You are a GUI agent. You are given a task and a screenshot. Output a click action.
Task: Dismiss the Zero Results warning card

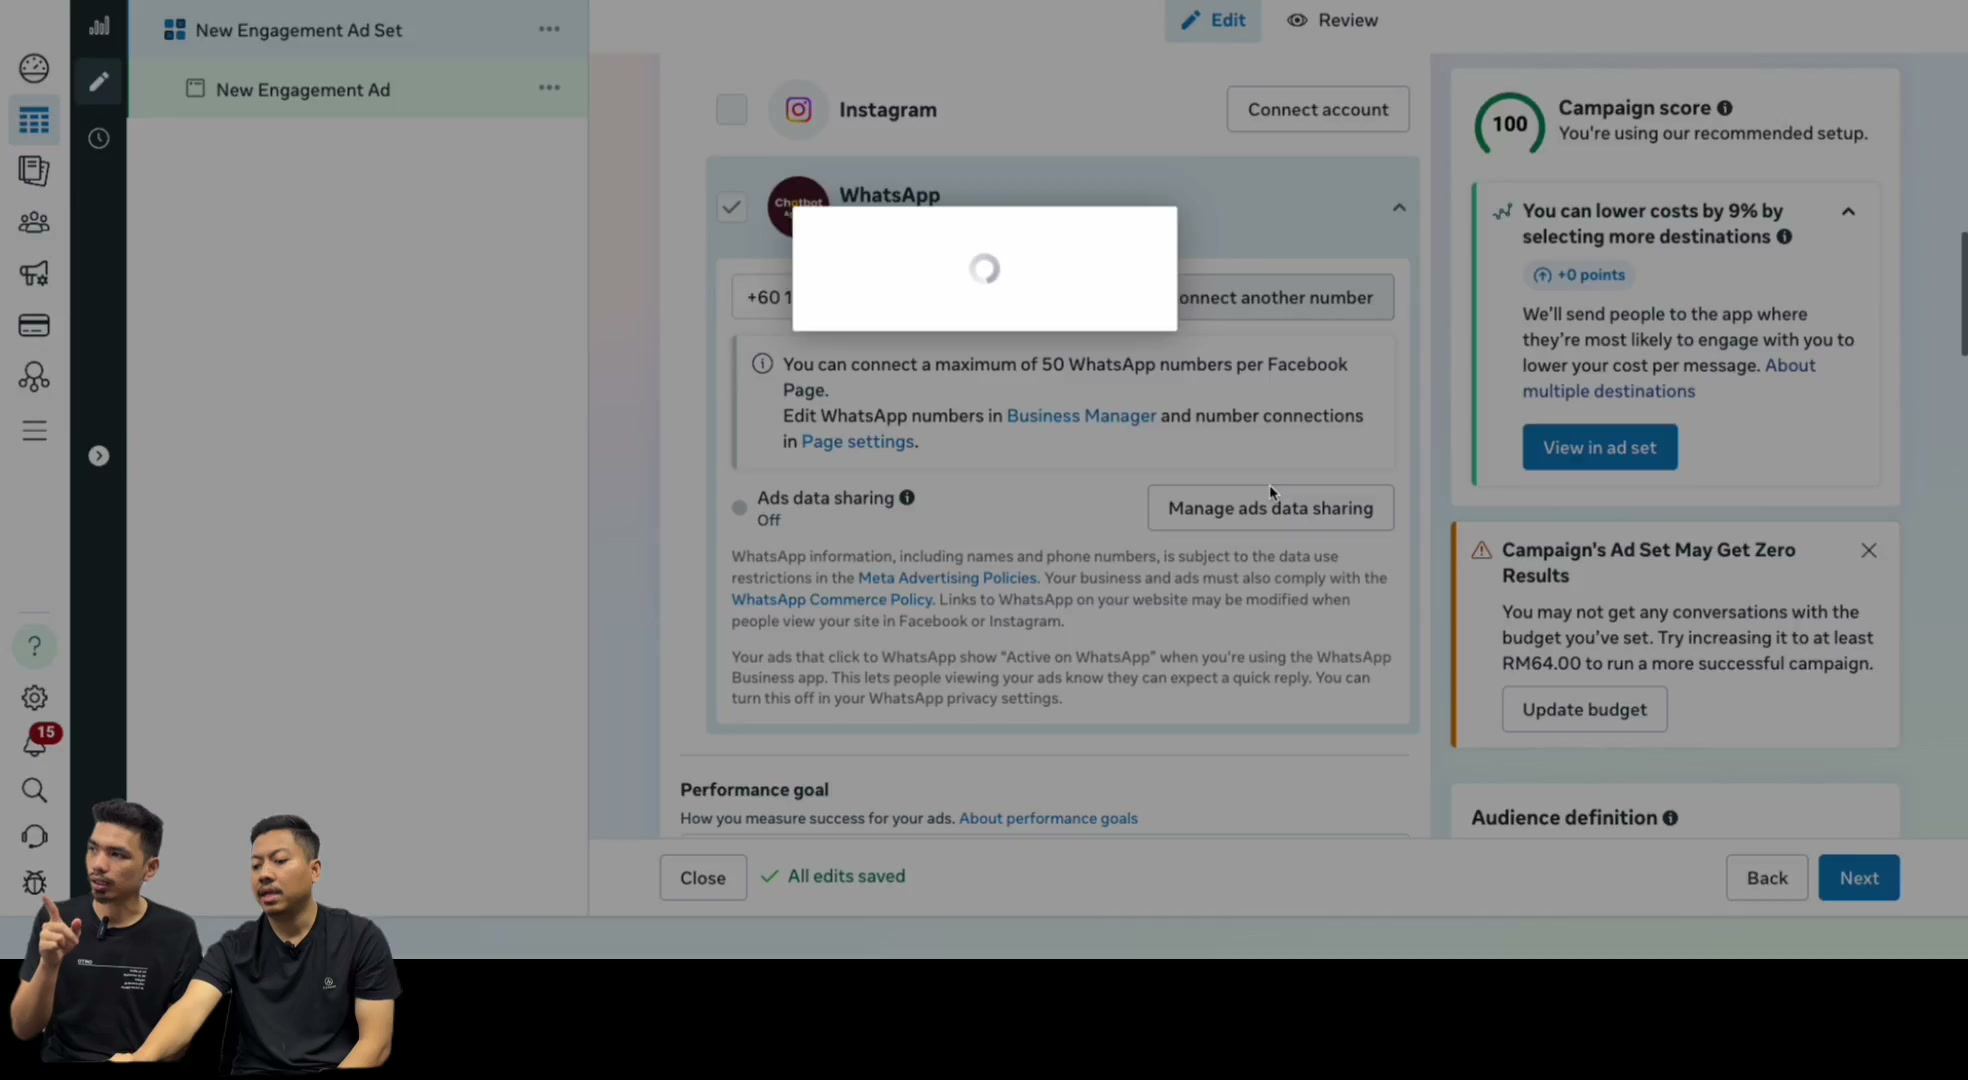click(x=1868, y=550)
